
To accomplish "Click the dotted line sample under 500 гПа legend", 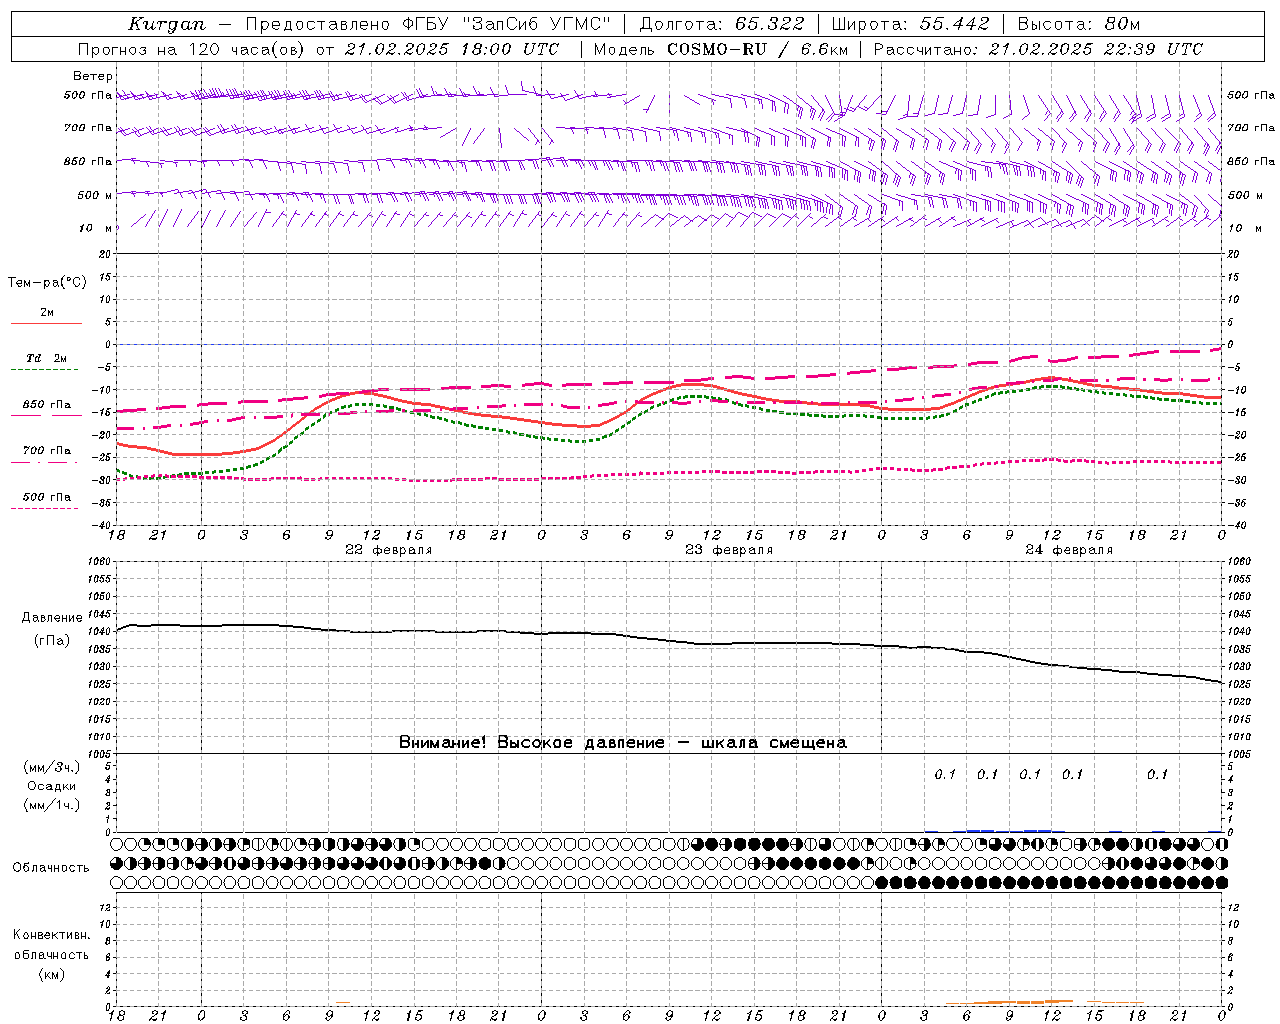I will (x=46, y=508).
